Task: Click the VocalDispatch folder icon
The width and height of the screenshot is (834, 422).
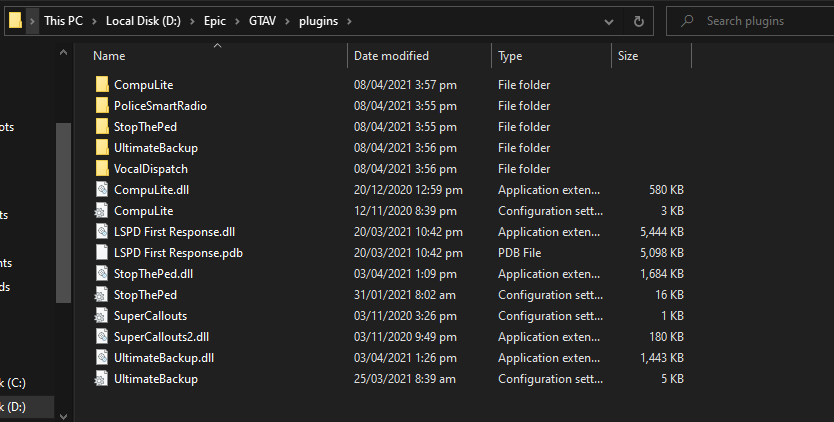Action: [101, 169]
